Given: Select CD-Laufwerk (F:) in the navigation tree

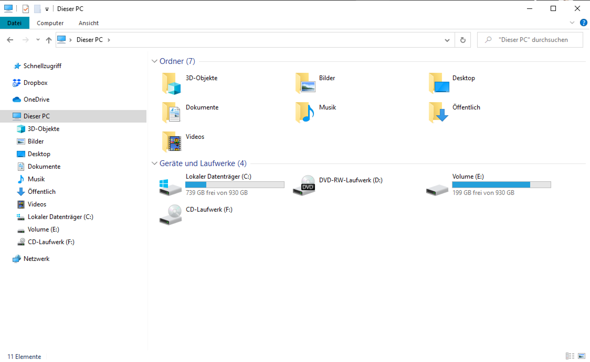Looking at the screenshot, I should click(x=51, y=242).
